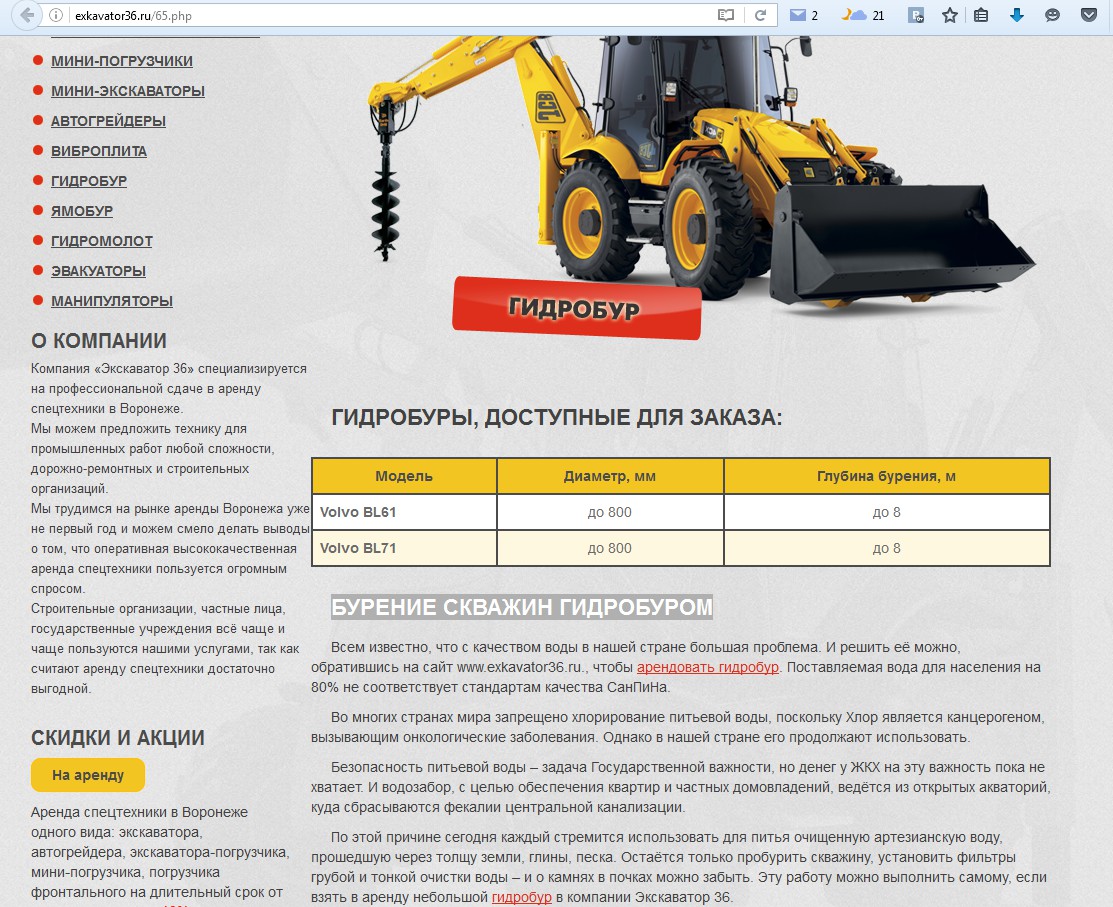Image resolution: width=1113 pixels, height=907 pixels.
Task: Click the Диаметр, мм column header
Action: click(x=610, y=476)
